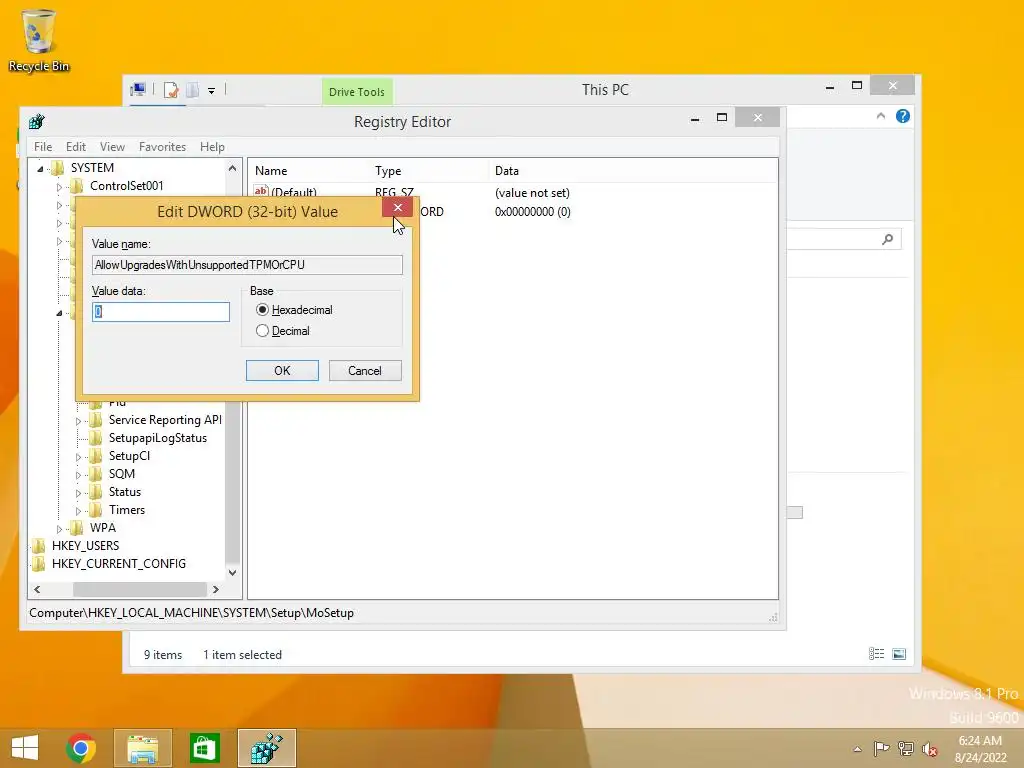
Task: Click the Value data input field
Action: pos(161,312)
